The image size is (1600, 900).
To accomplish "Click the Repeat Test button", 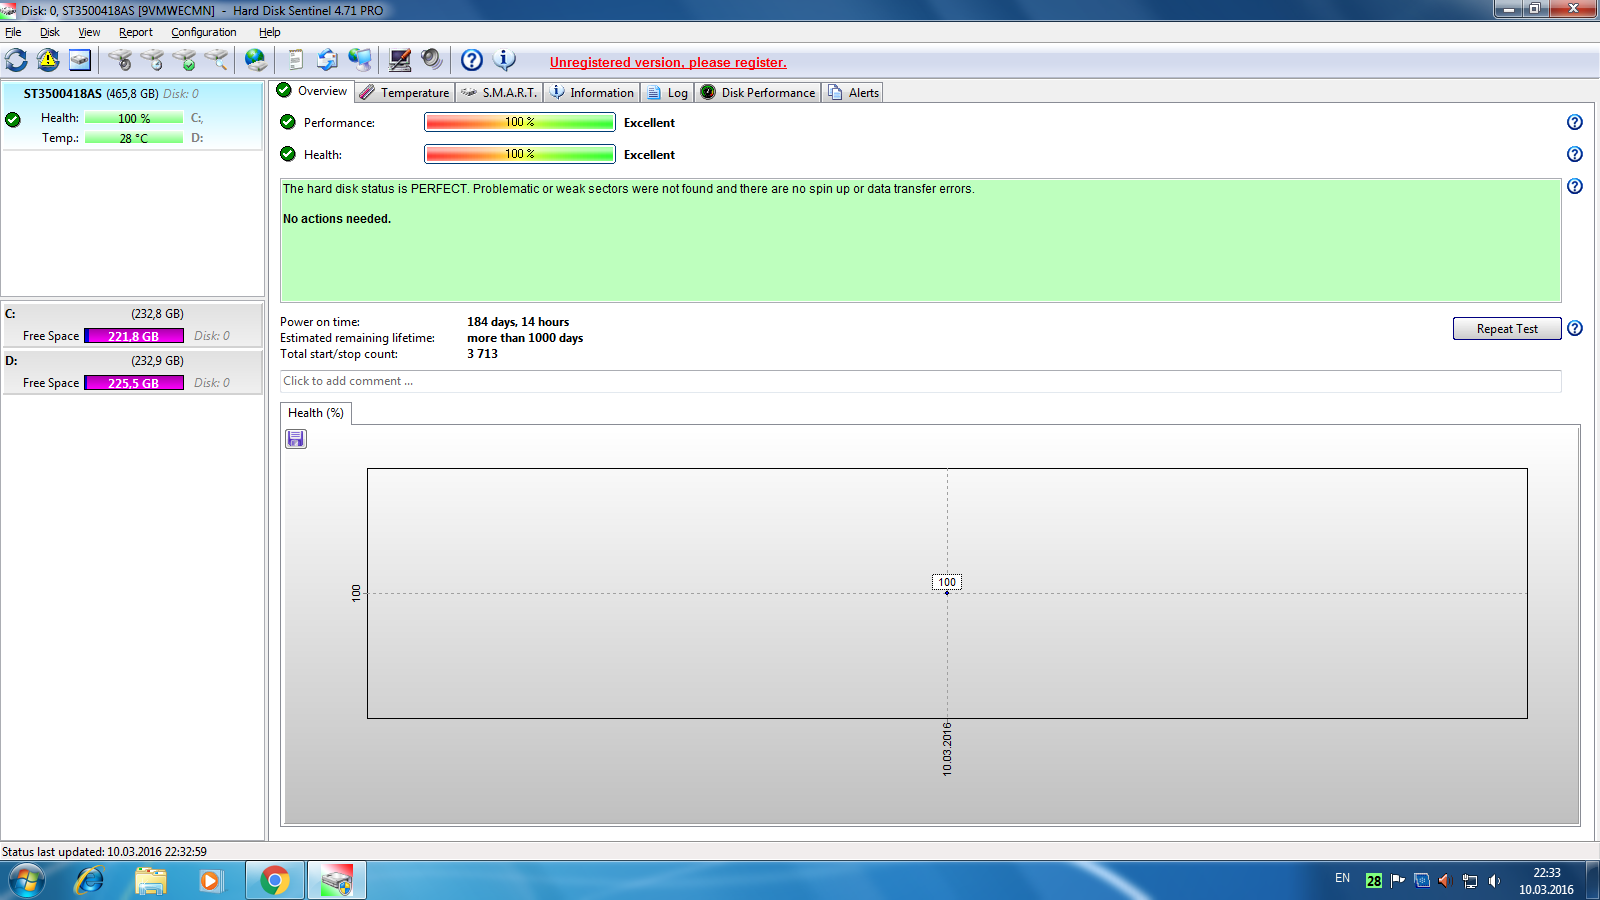I will pyautogui.click(x=1507, y=329).
